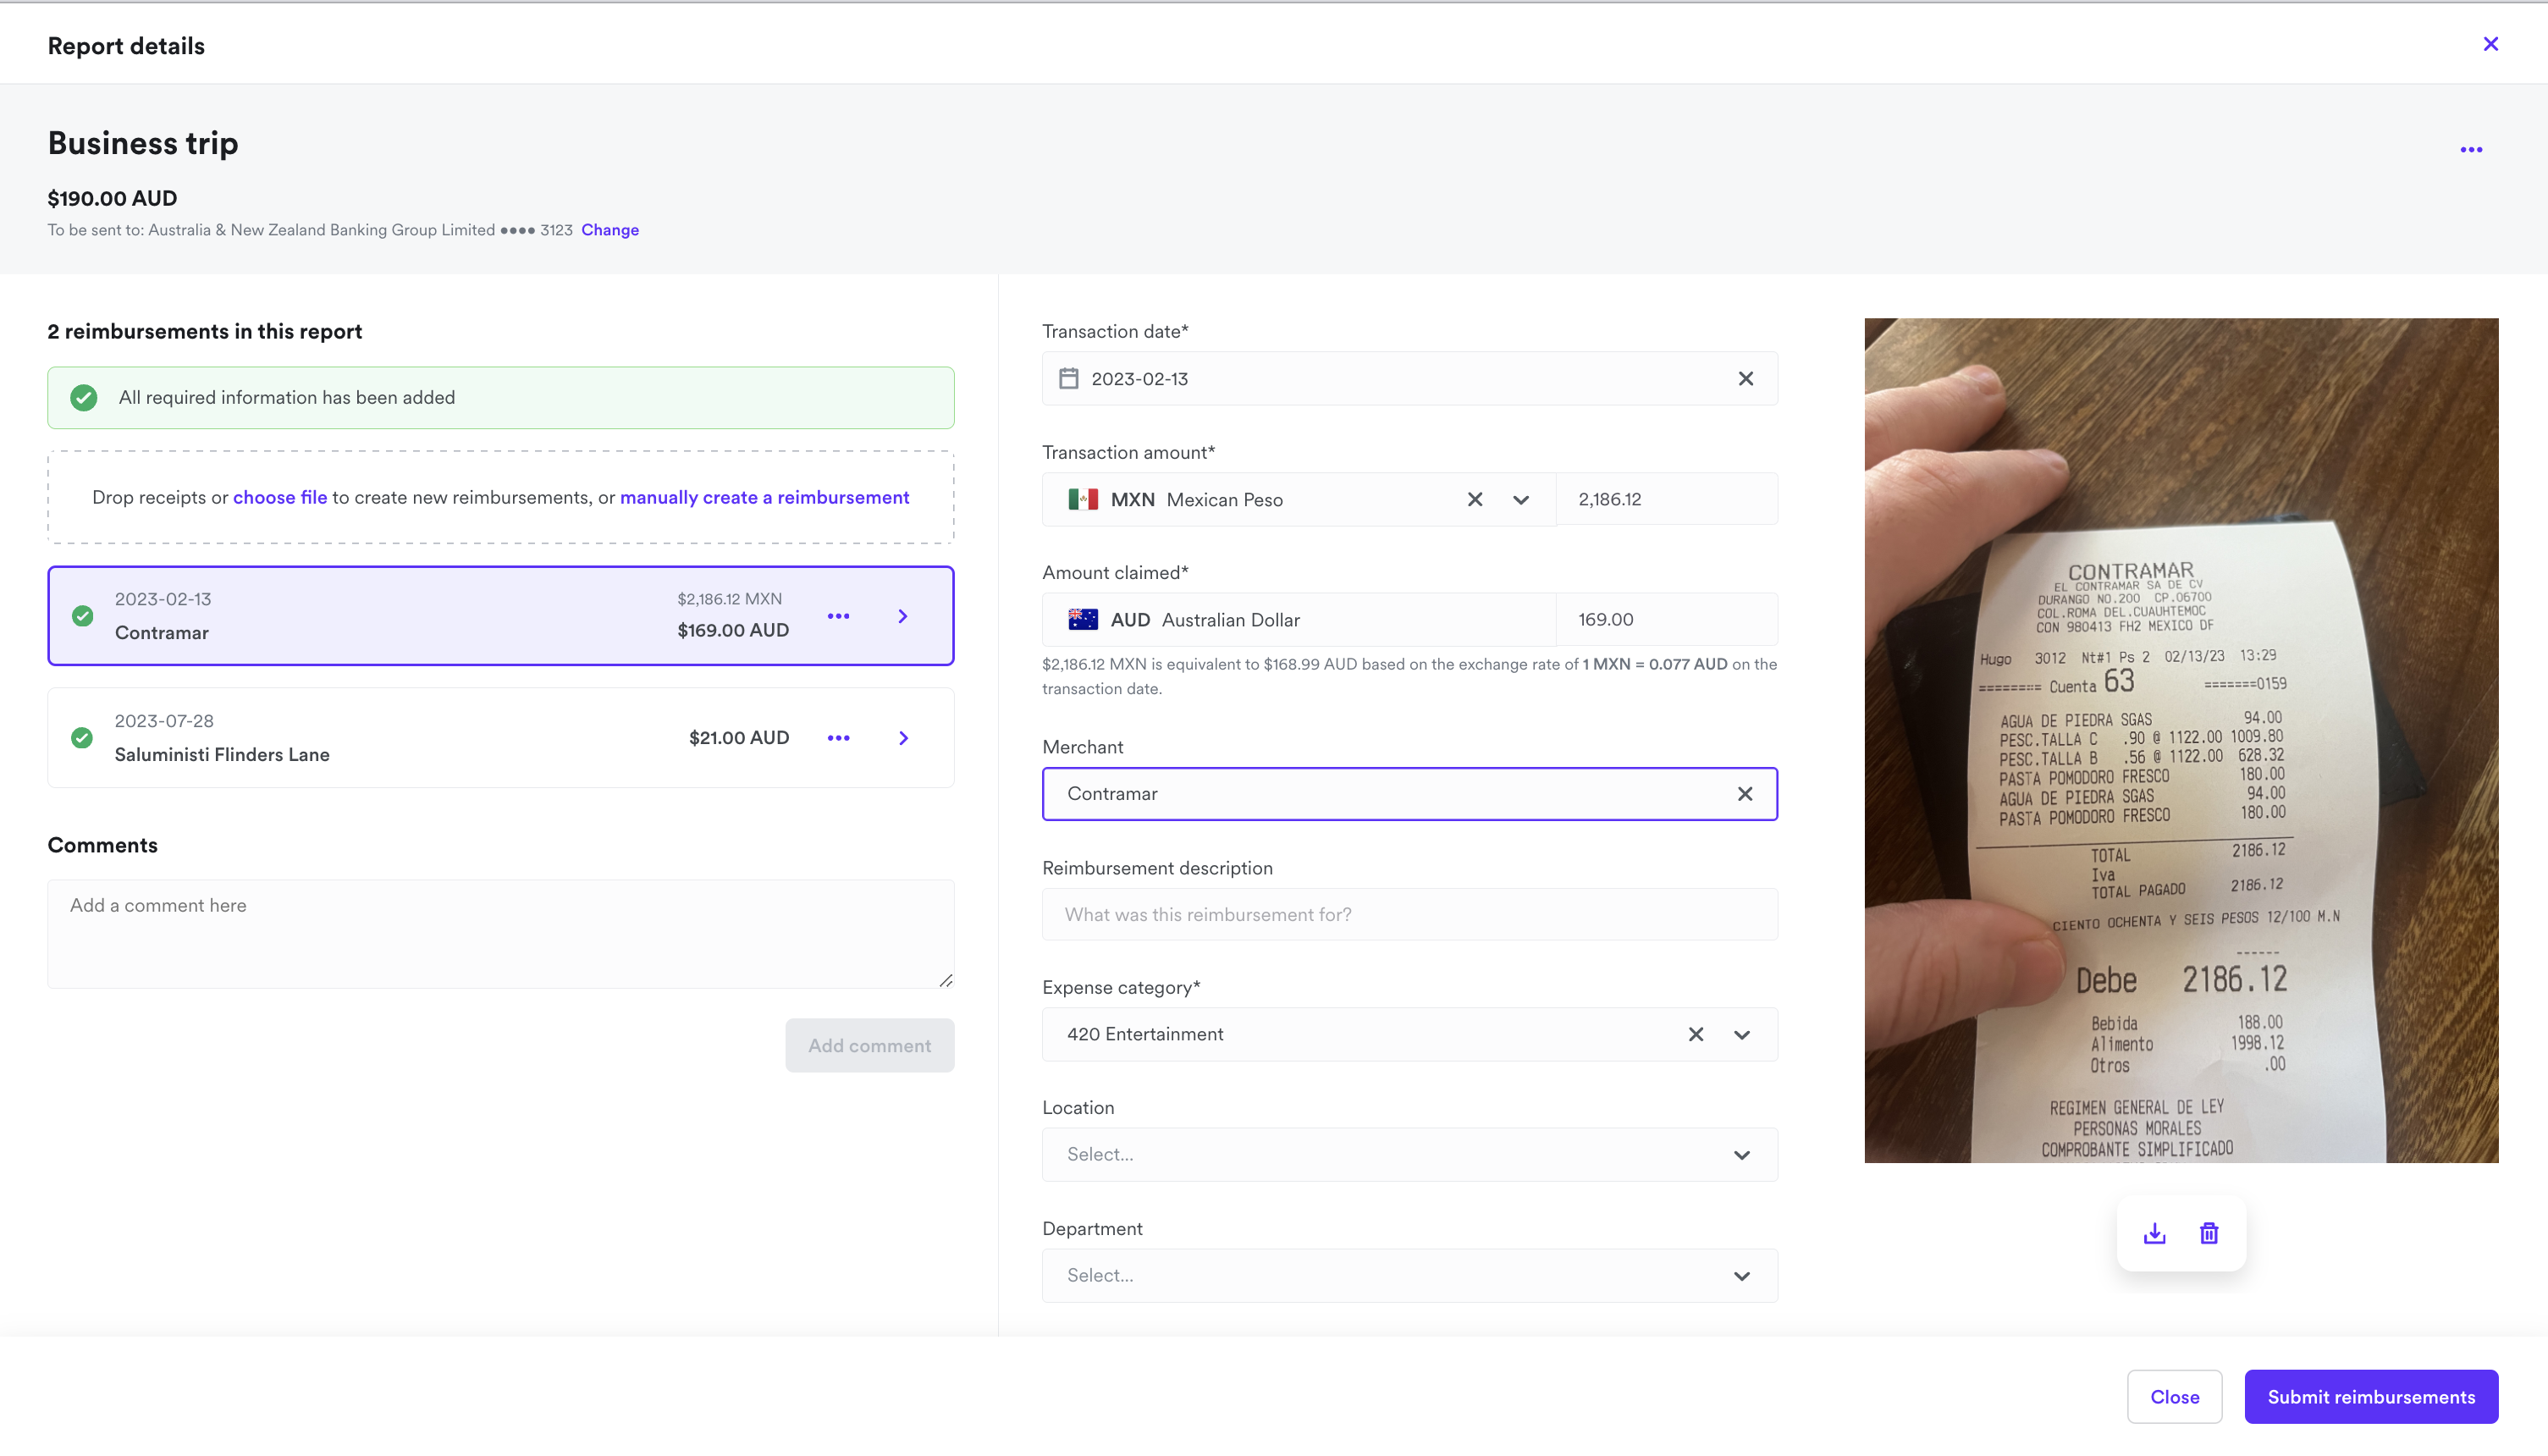Viewport: 2548px width, 1456px height.
Task: Select the Saluministi Flinders Lane reimbursement row
Action: coord(500,738)
